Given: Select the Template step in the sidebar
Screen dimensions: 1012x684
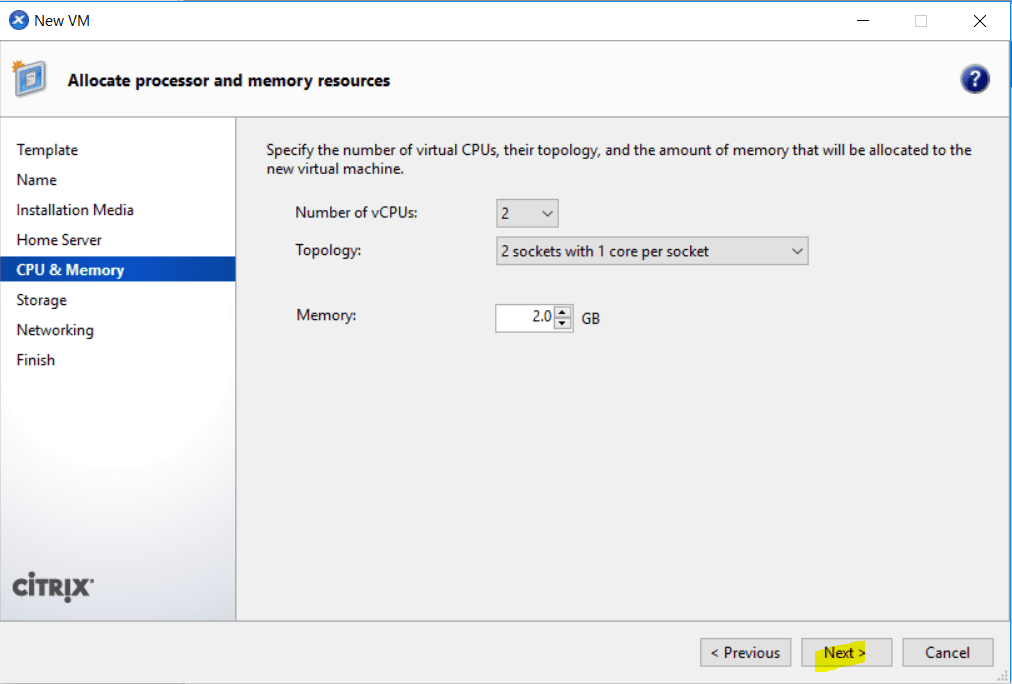Looking at the screenshot, I should 47,149.
